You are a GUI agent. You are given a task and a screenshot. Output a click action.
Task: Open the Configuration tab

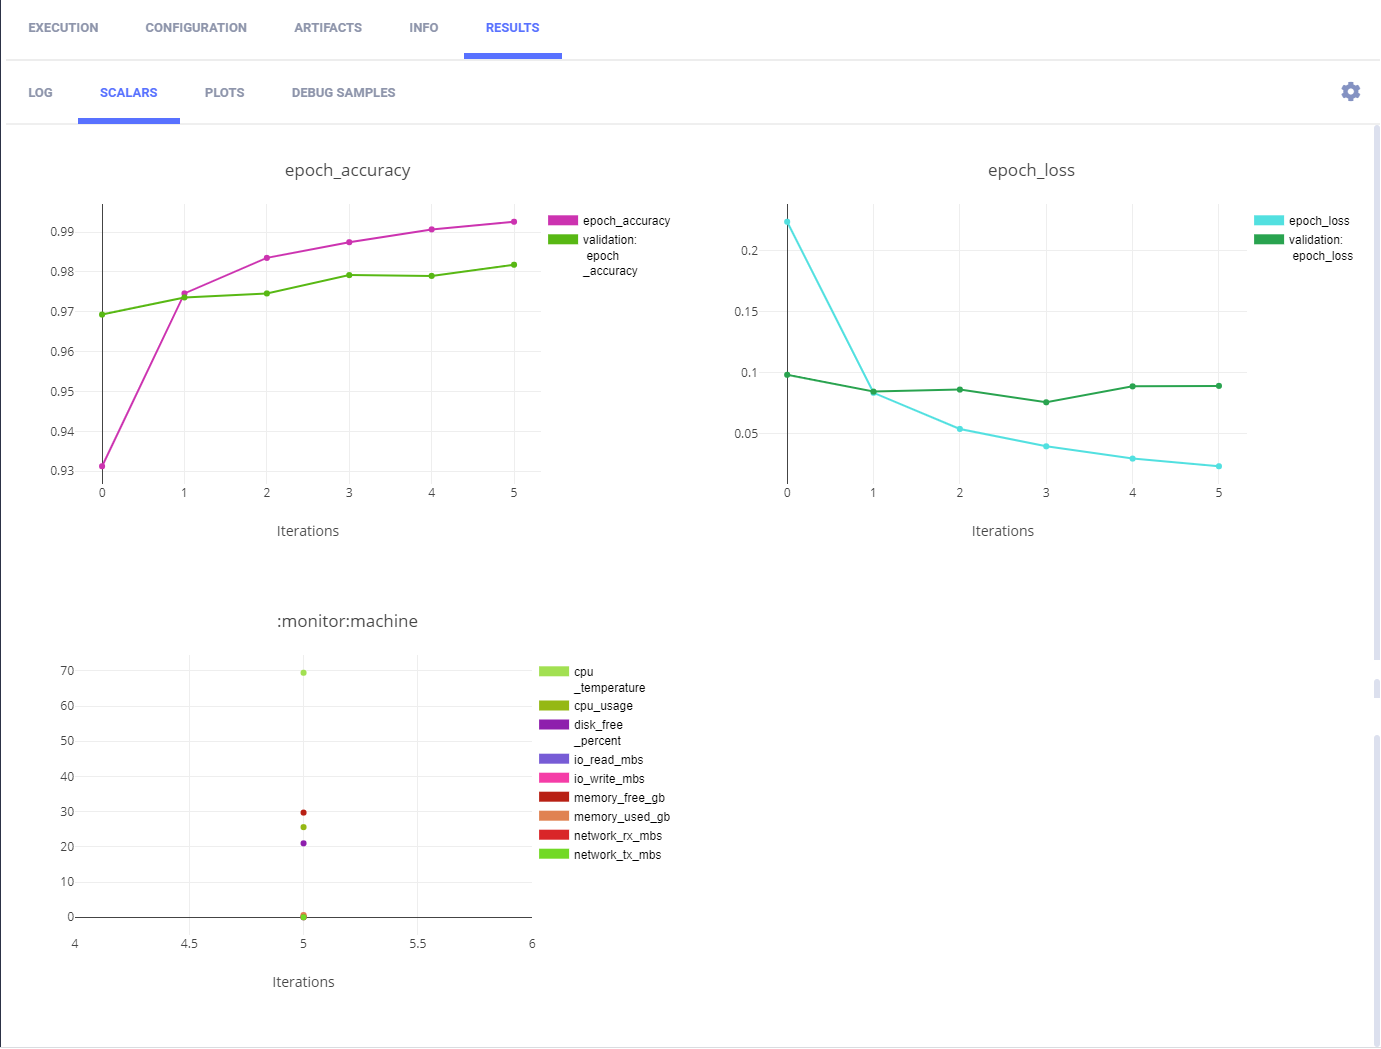(x=196, y=28)
